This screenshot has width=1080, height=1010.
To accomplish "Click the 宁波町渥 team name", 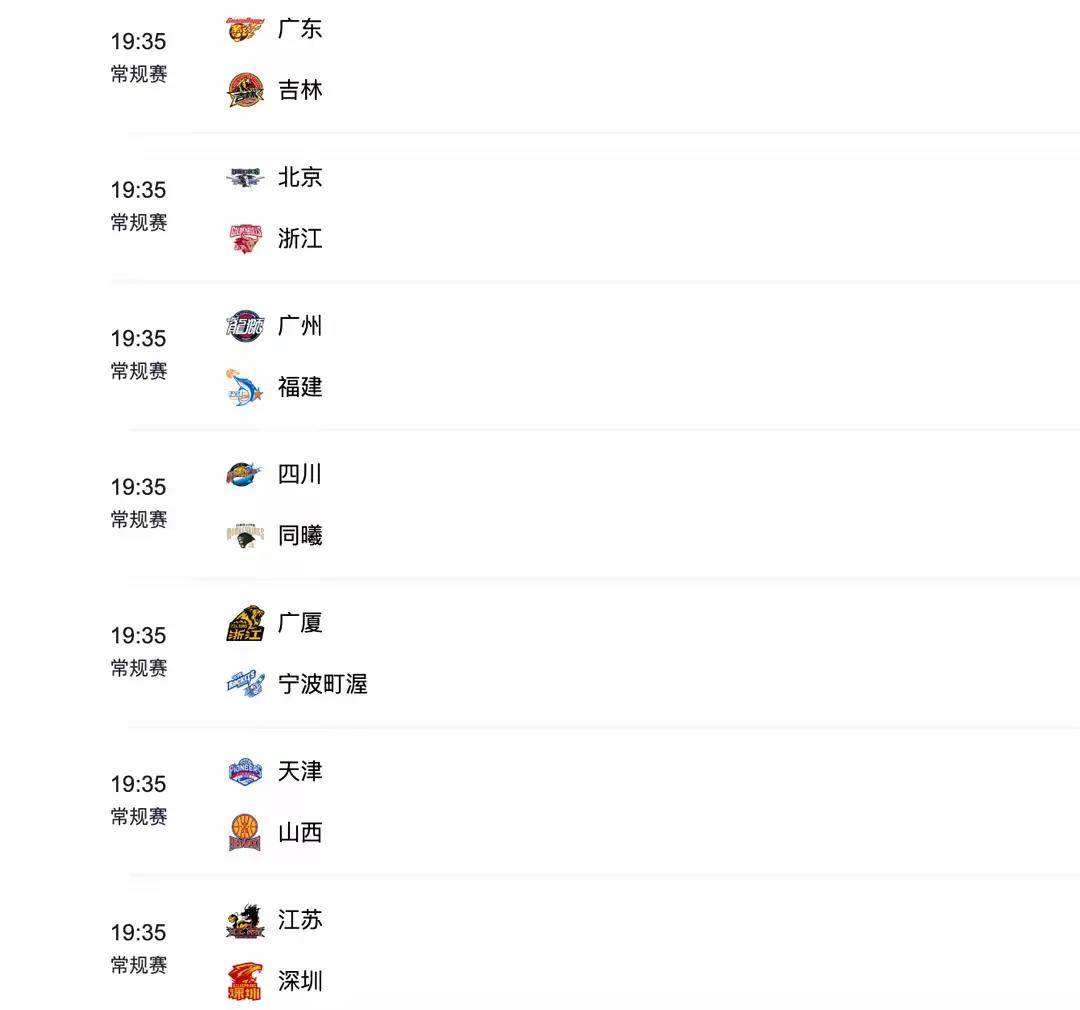I will 322,684.
